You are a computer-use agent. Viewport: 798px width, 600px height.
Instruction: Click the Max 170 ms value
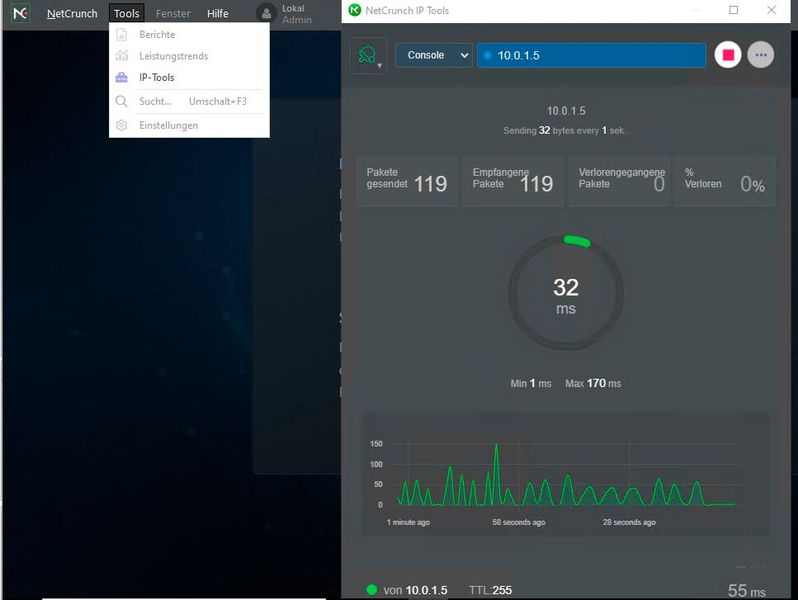pyautogui.click(x=593, y=383)
